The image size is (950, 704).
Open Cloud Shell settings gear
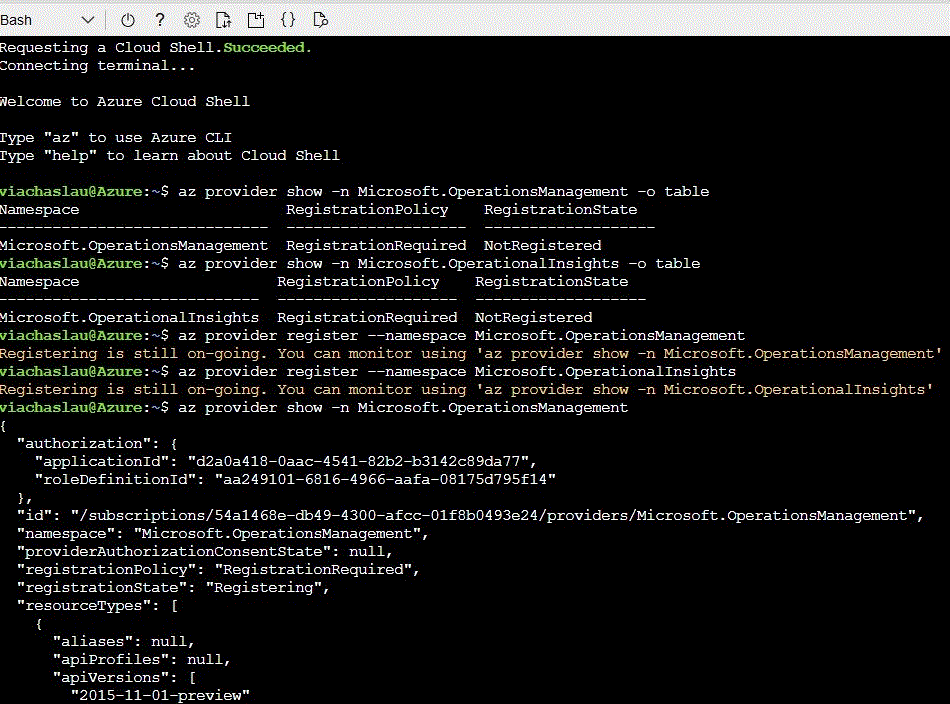(x=191, y=20)
